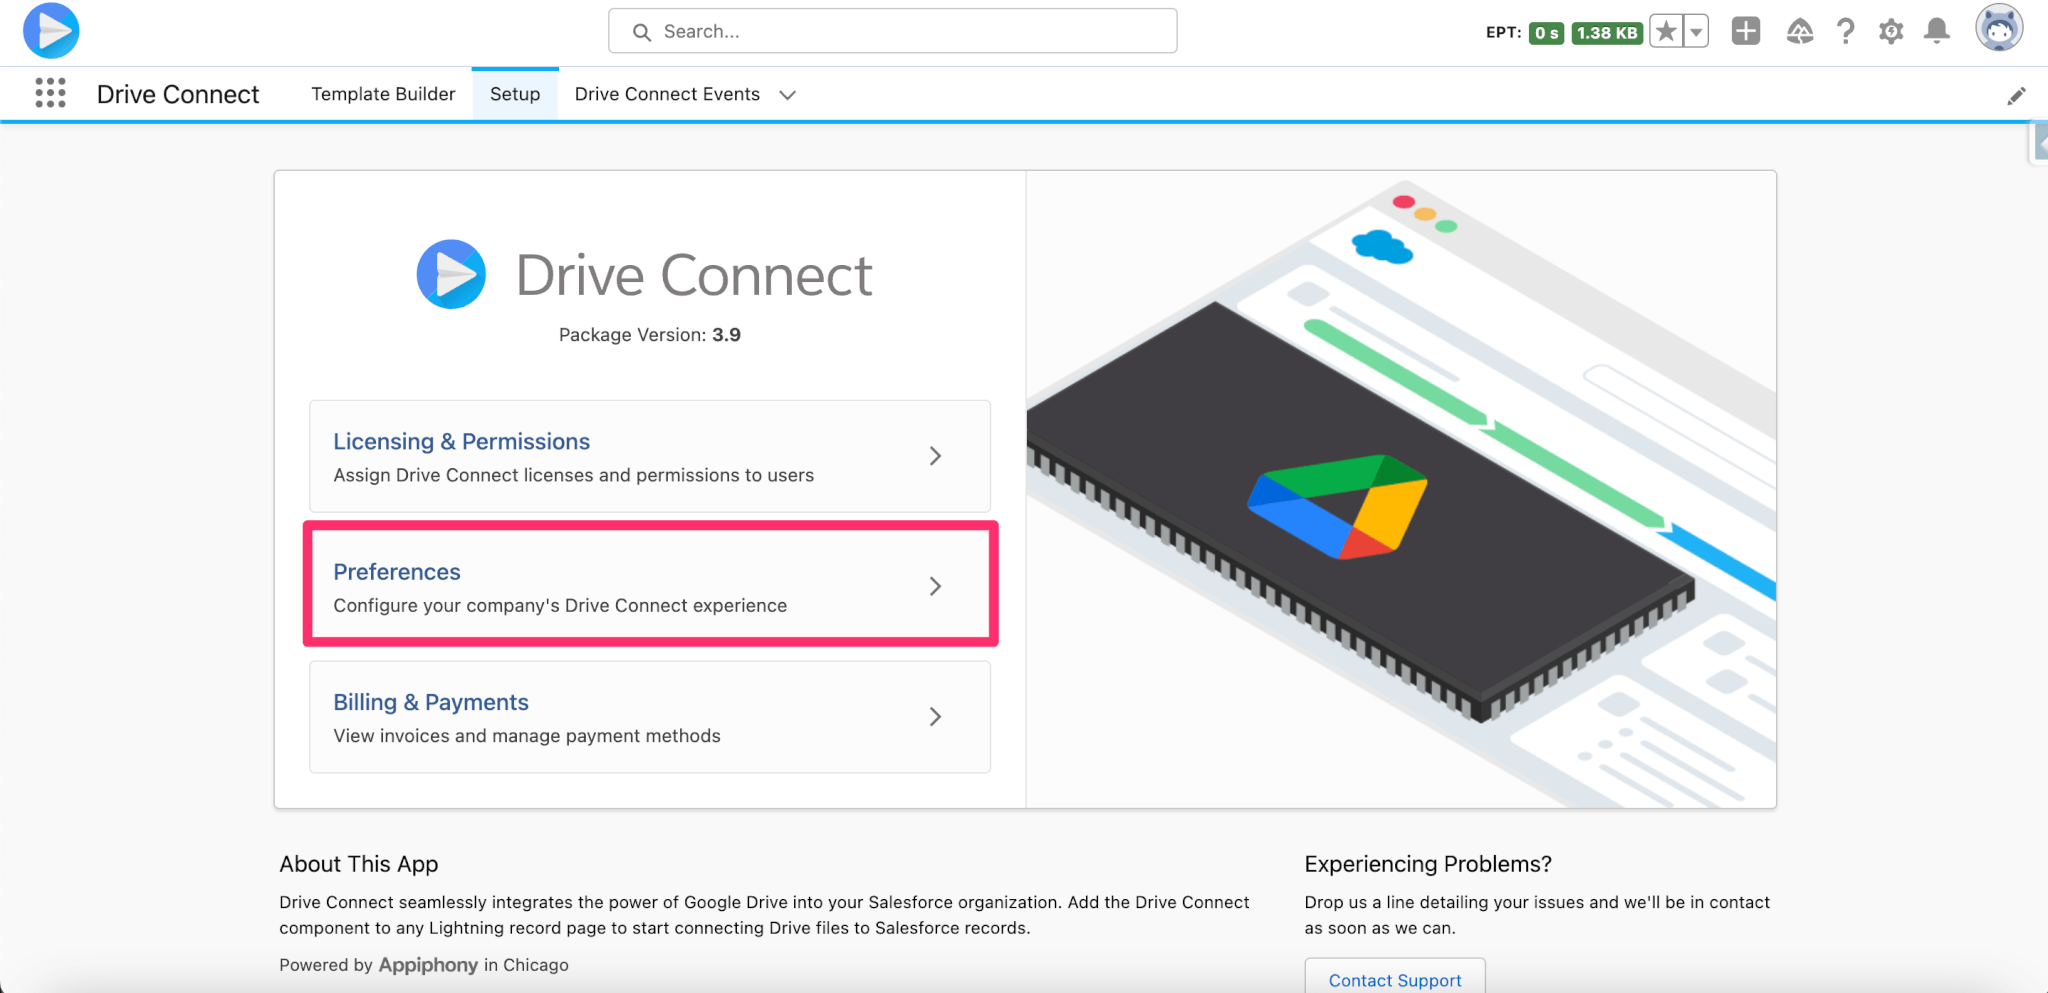2048x993 pixels.
Task: Click the Contact Support button
Action: click(x=1395, y=979)
